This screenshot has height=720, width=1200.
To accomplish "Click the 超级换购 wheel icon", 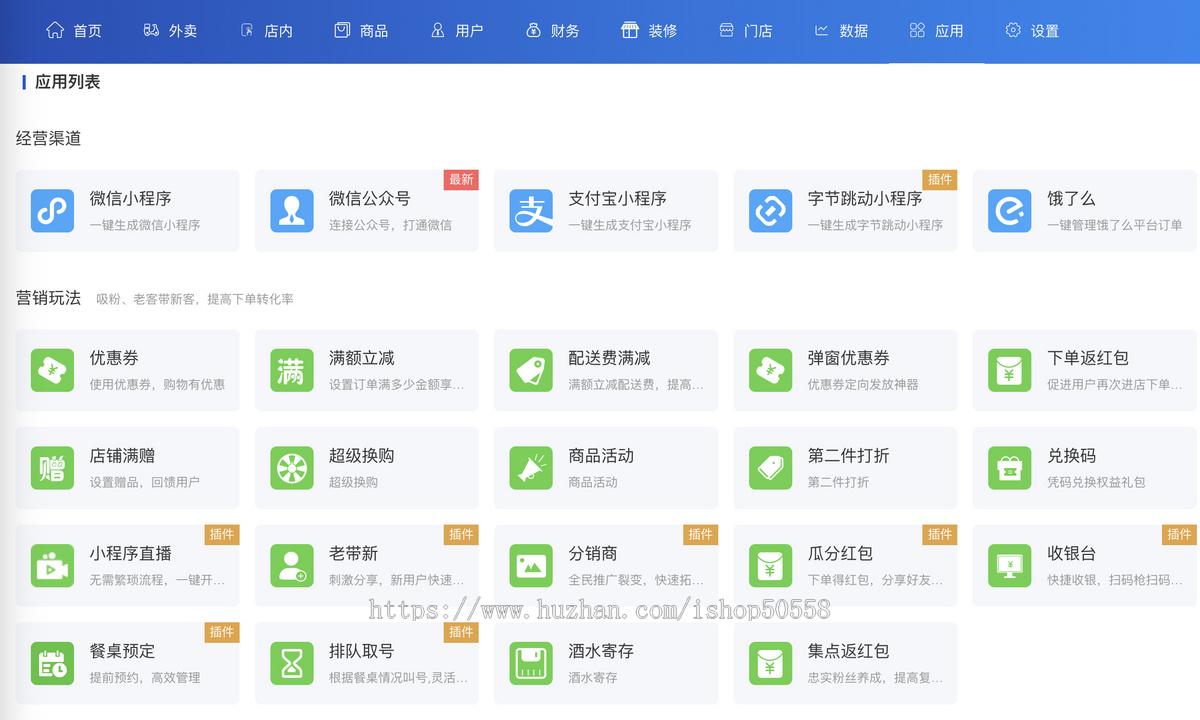I will 292,468.
